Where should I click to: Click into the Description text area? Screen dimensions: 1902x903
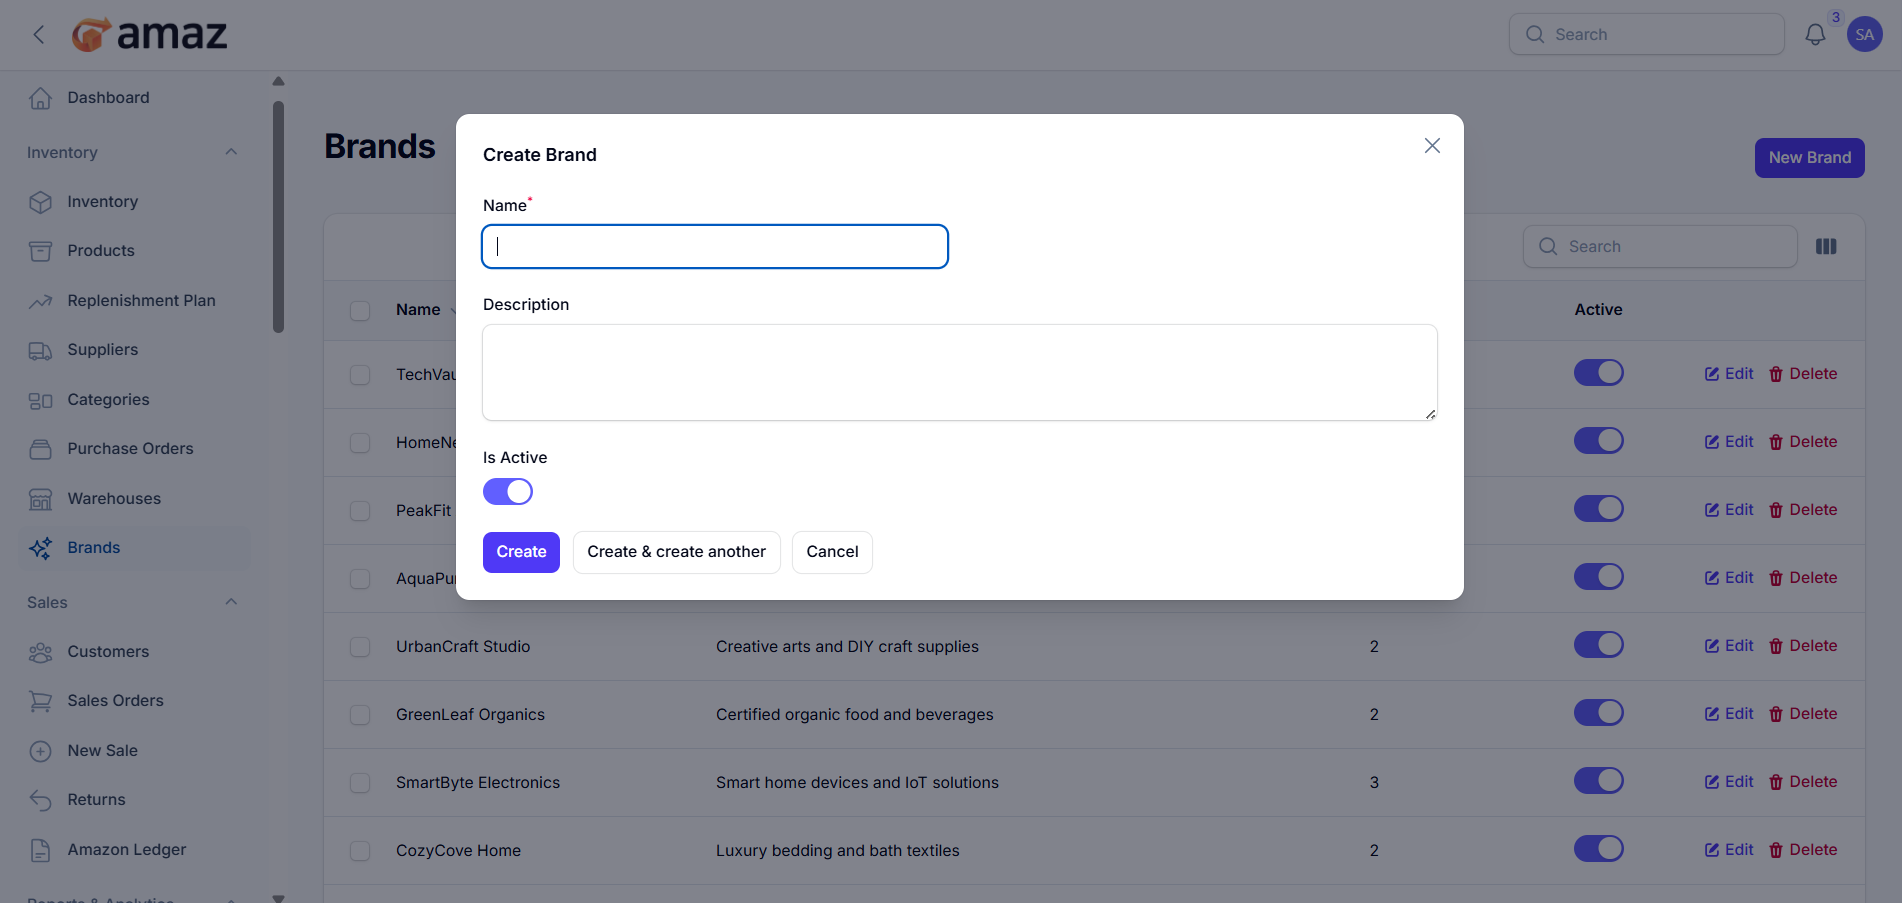click(959, 372)
